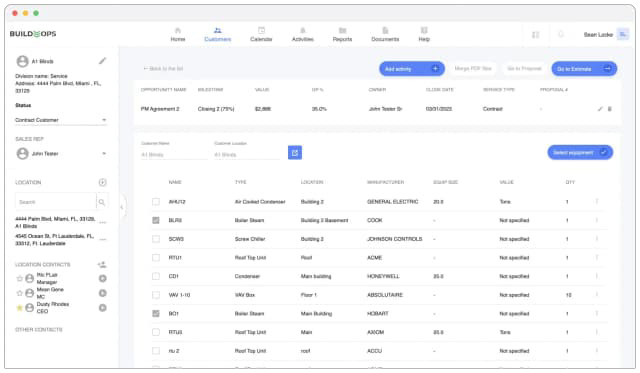Uncheck the BLR3 Boiler Steam checkbox
The image size is (640, 373).
[156, 220]
